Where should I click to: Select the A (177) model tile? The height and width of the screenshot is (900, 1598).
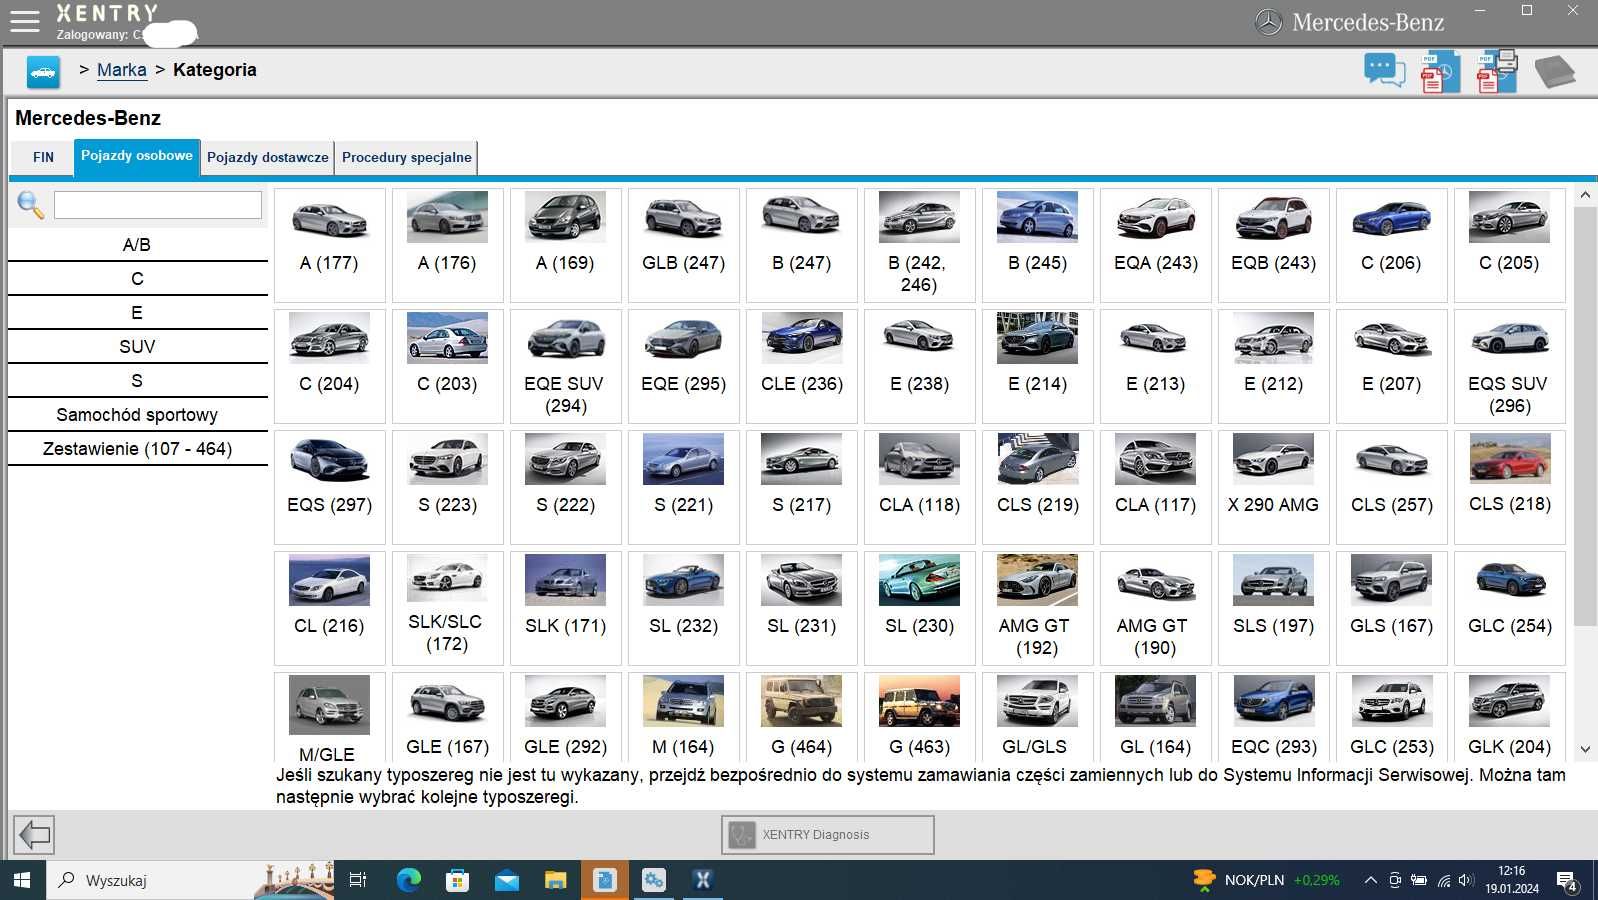[329, 245]
